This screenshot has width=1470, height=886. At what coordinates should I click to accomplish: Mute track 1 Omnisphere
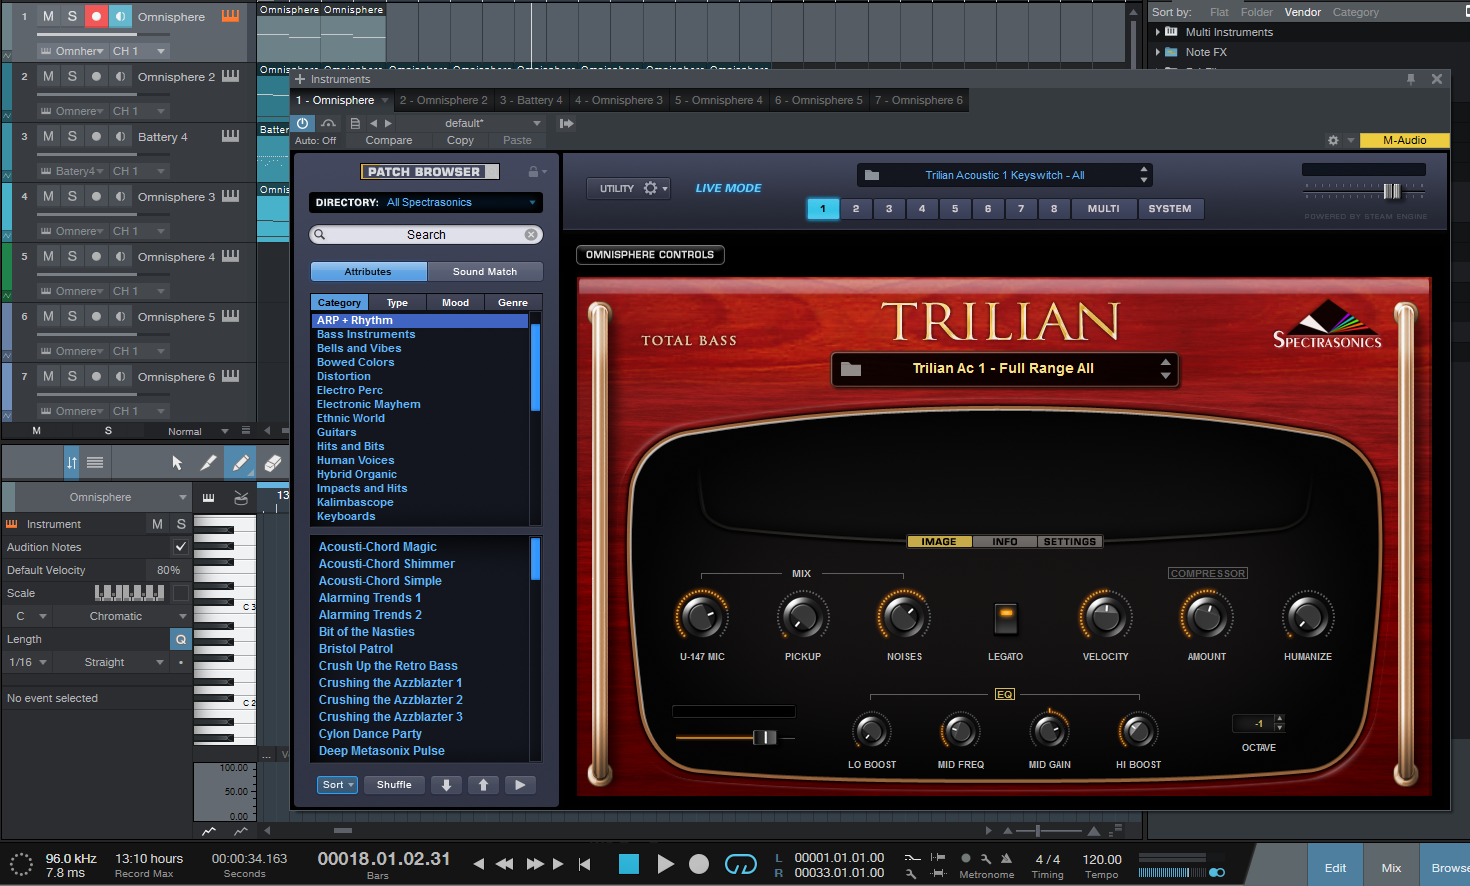click(x=48, y=16)
